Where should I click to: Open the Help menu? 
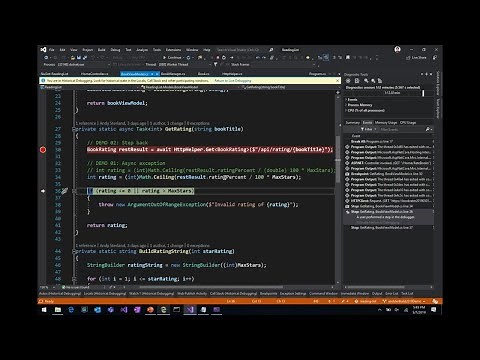(207, 50)
